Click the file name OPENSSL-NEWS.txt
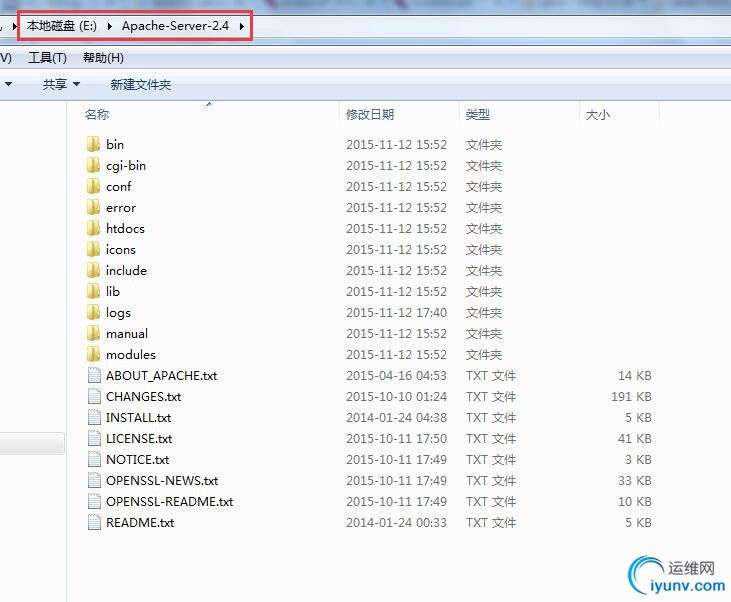 162,481
